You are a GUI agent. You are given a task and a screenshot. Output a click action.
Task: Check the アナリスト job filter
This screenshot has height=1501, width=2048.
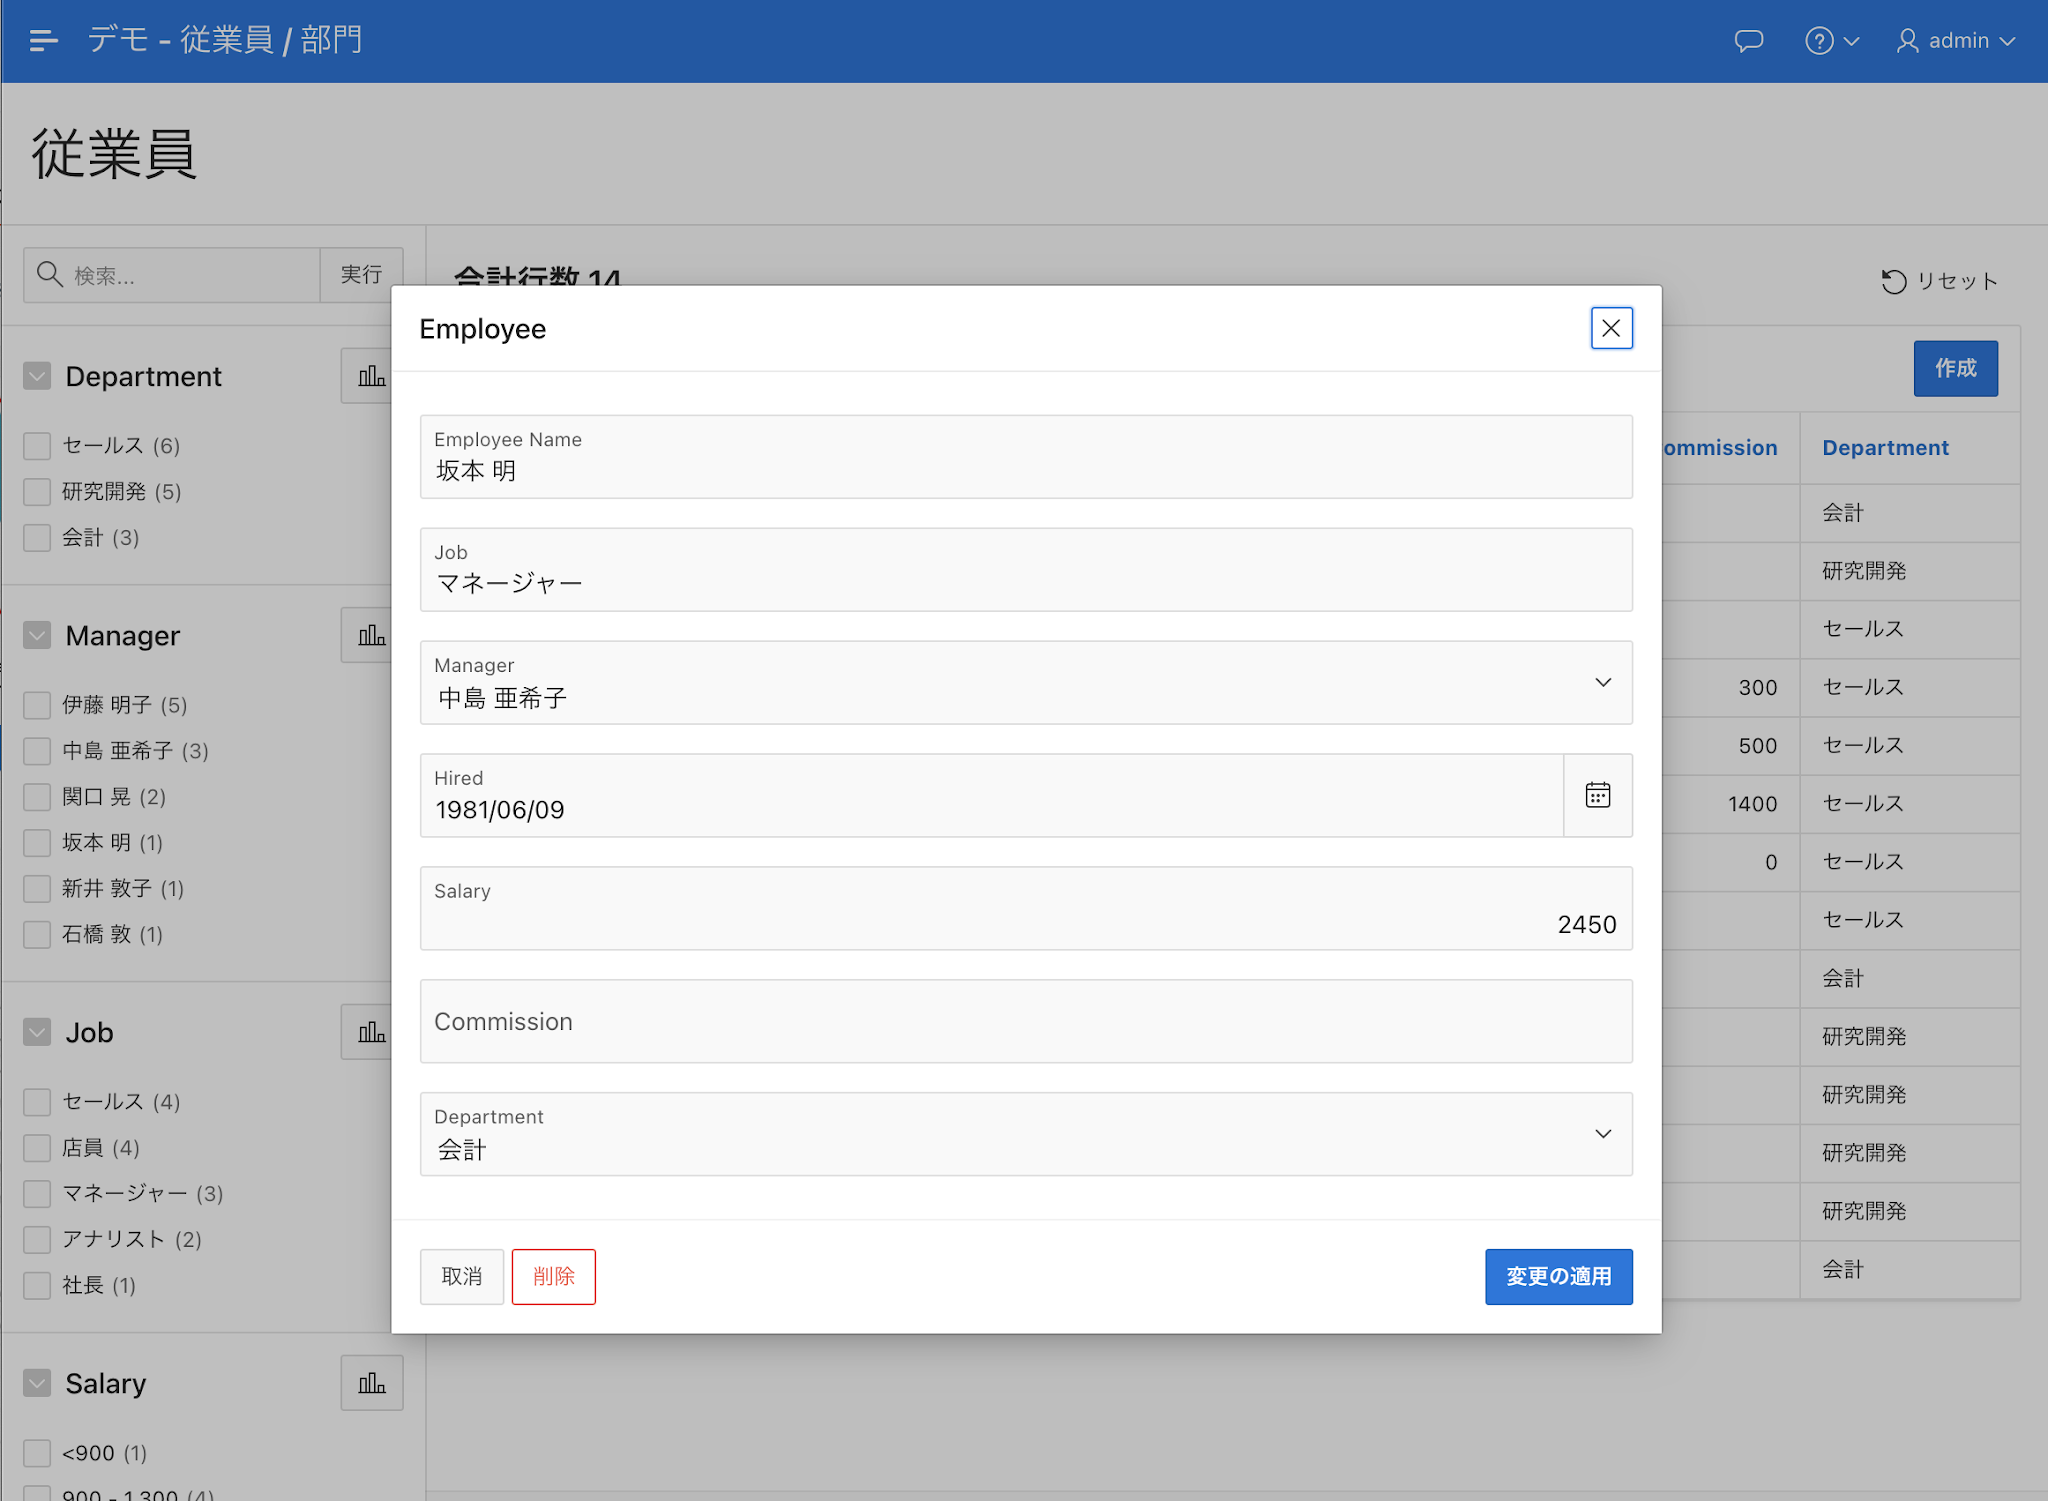click(37, 1240)
